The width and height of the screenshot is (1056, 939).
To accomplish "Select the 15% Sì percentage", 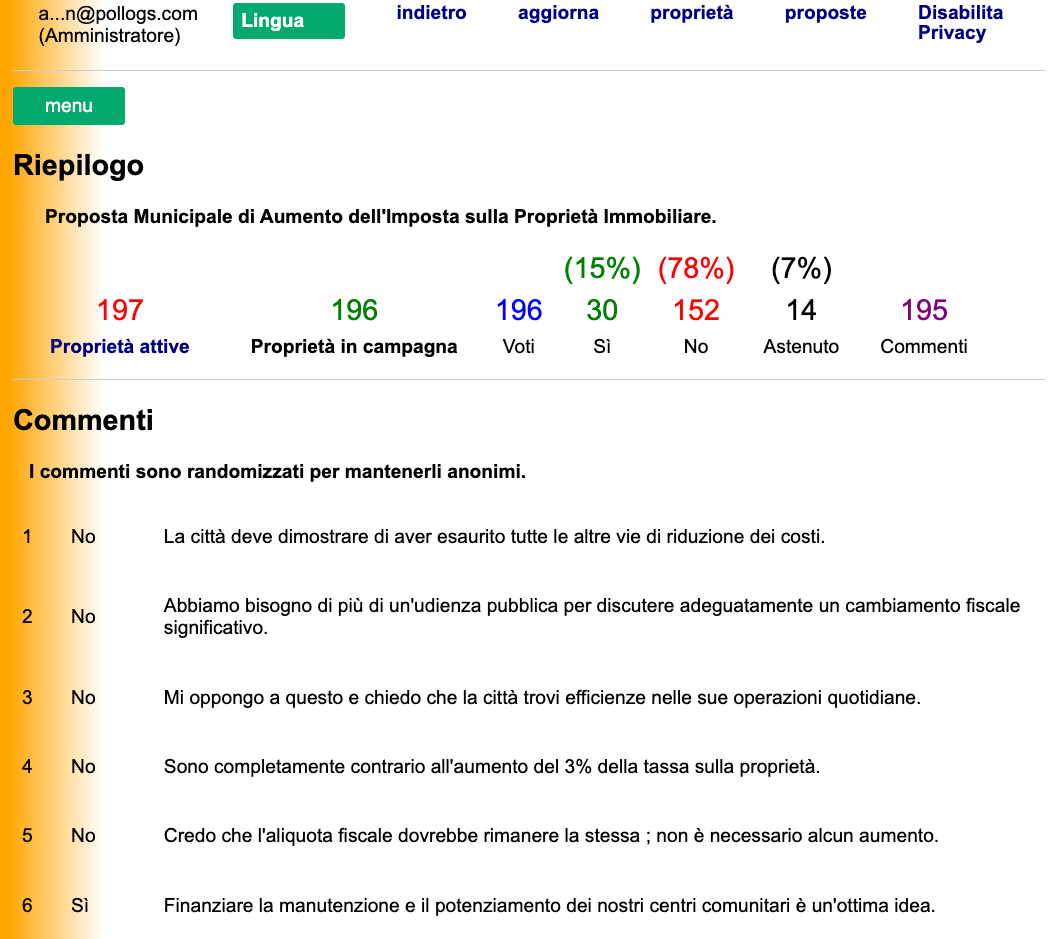I will [602, 268].
